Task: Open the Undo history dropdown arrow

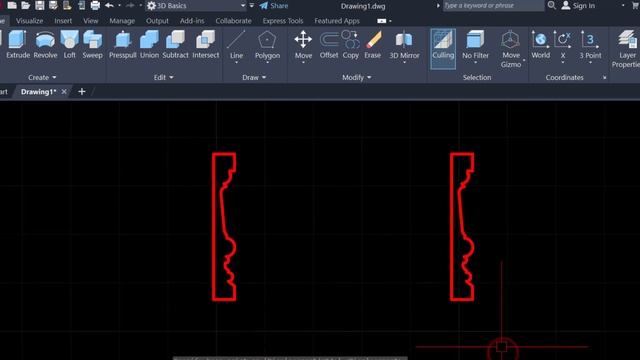Action: click(119, 6)
